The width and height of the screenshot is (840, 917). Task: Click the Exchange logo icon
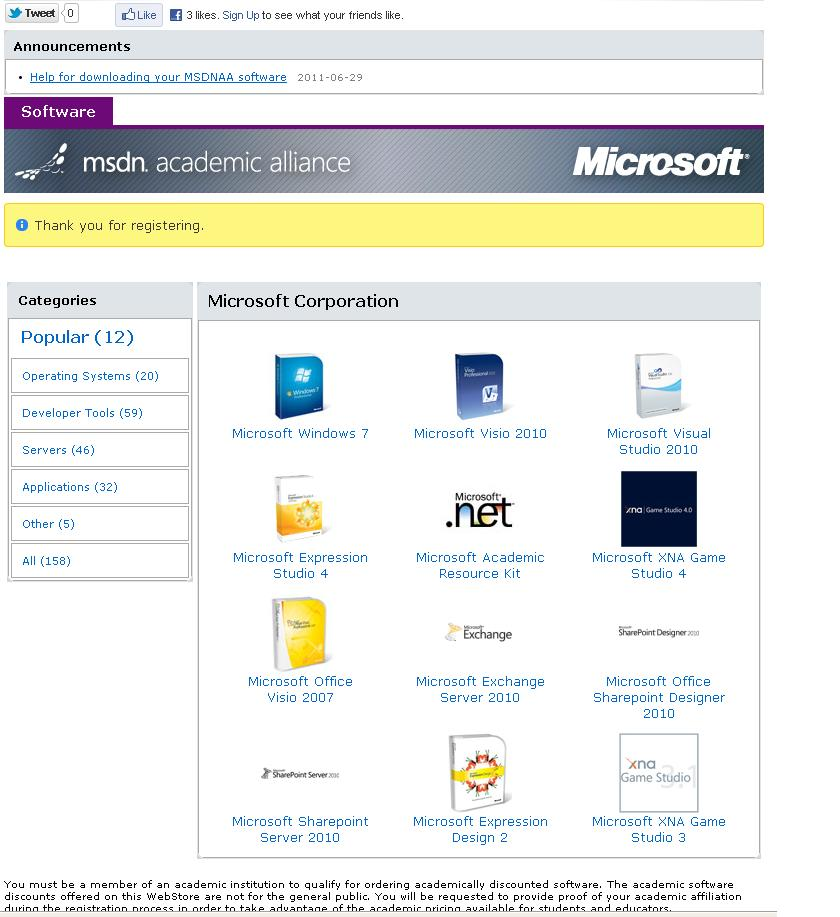[479, 633]
